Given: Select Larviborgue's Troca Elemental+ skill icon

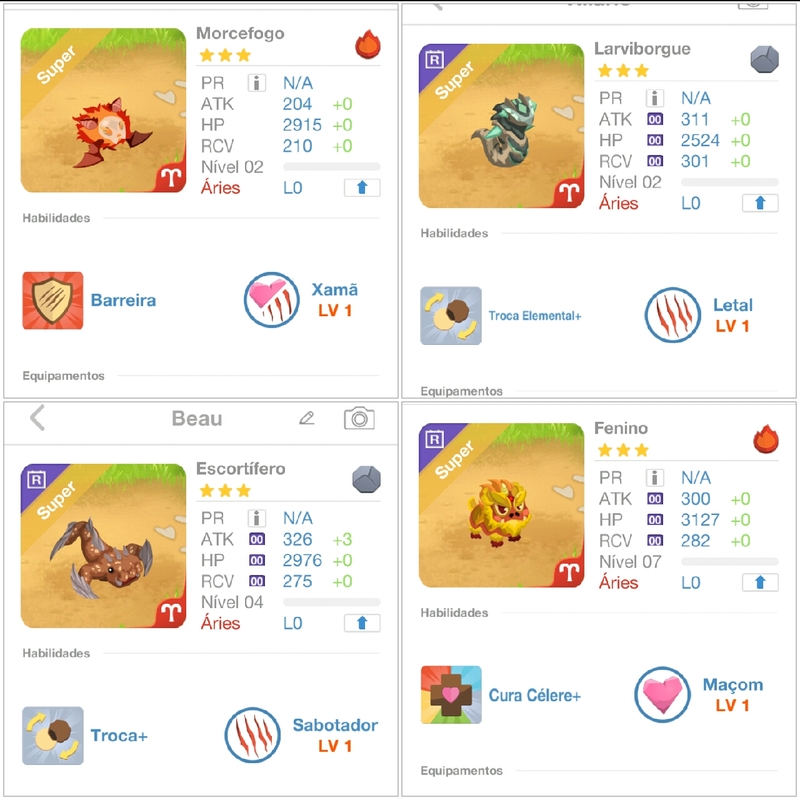Looking at the screenshot, I should 451,316.
